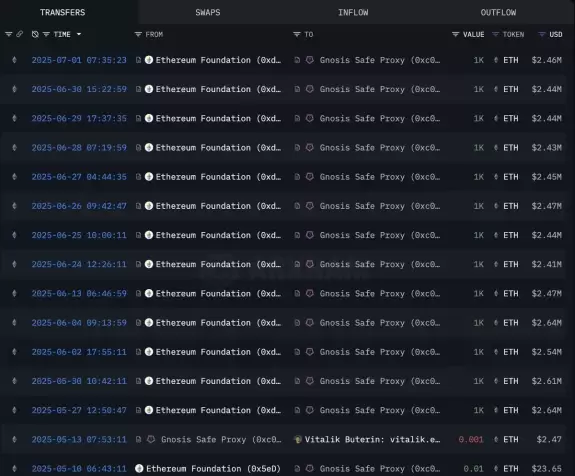Viewport: 575px width, 476px height.
Task: Select the $2.47 USD amount in Vitalik row
Action: (549, 439)
